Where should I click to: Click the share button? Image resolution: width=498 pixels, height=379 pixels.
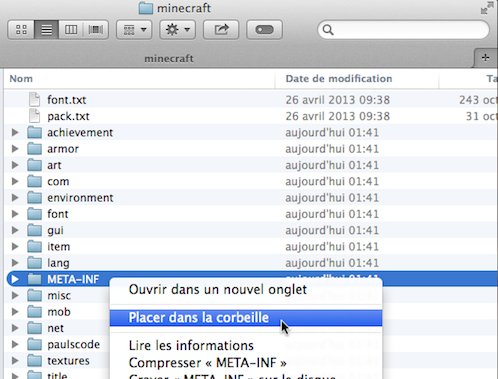[x=221, y=30]
